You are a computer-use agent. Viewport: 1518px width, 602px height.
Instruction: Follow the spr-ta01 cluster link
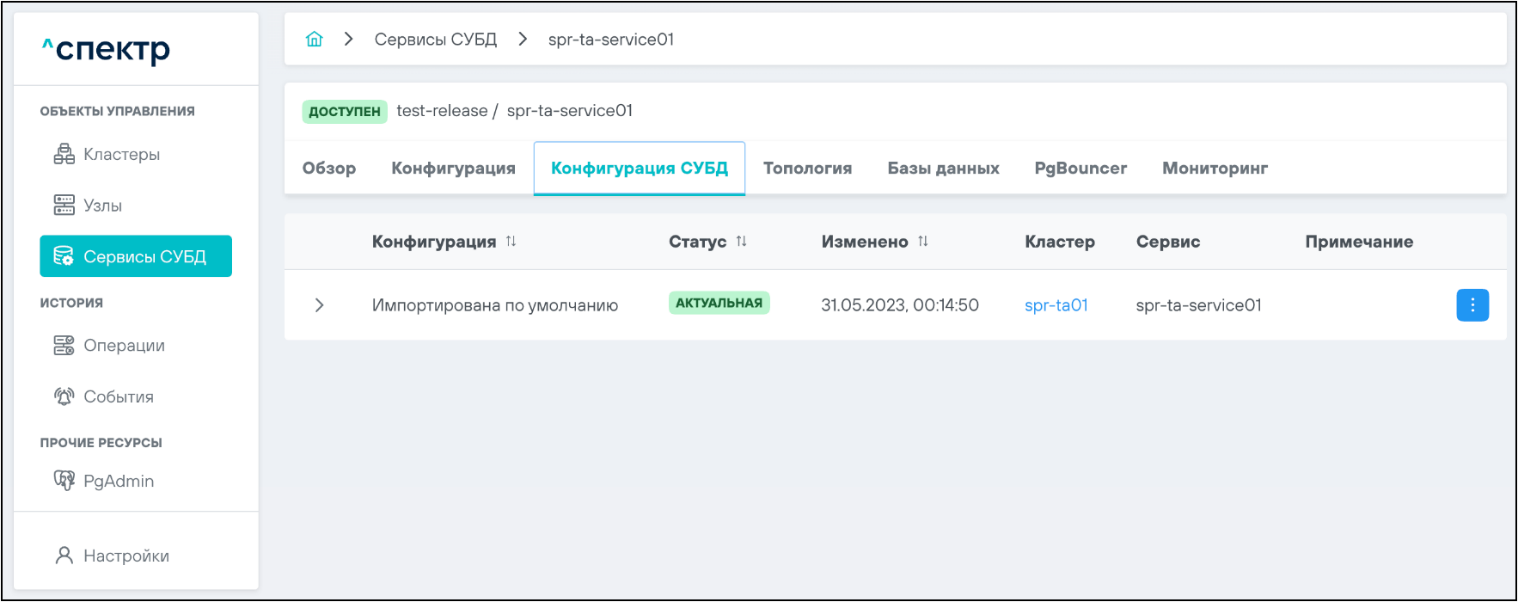pyautogui.click(x=1056, y=306)
